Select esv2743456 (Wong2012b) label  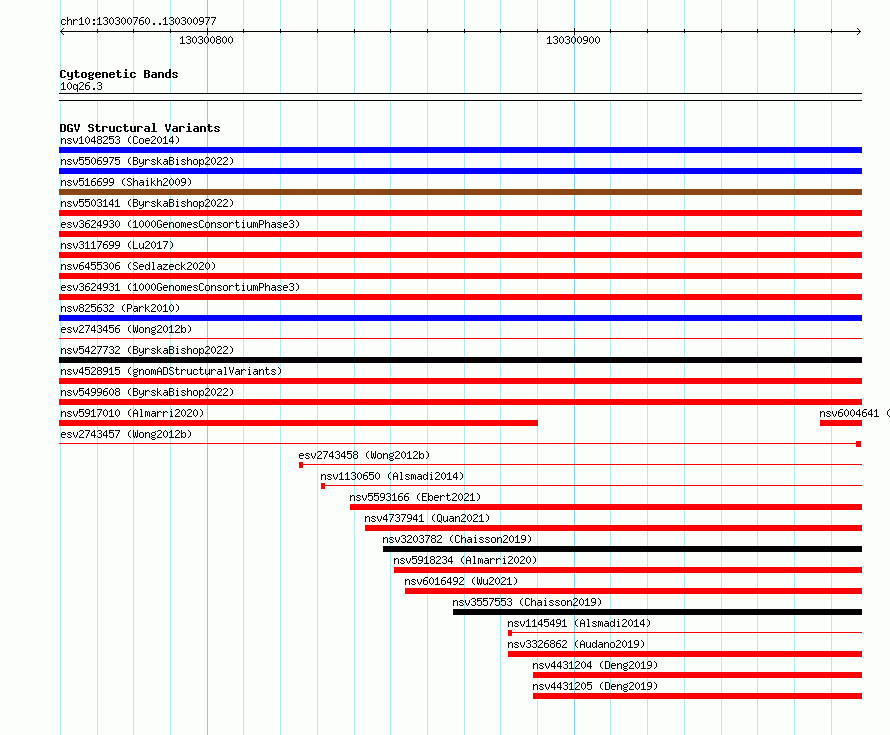pyautogui.click(x=126, y=329)
